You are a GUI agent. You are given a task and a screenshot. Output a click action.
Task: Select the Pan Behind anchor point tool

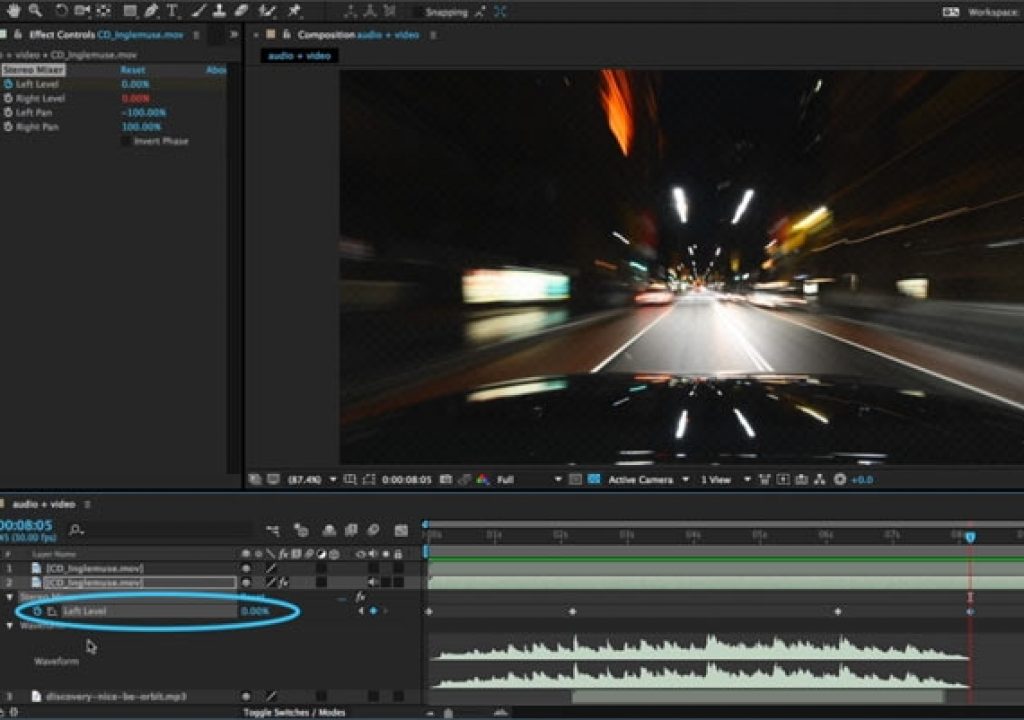pyautogui.click(x=103, y=10)
